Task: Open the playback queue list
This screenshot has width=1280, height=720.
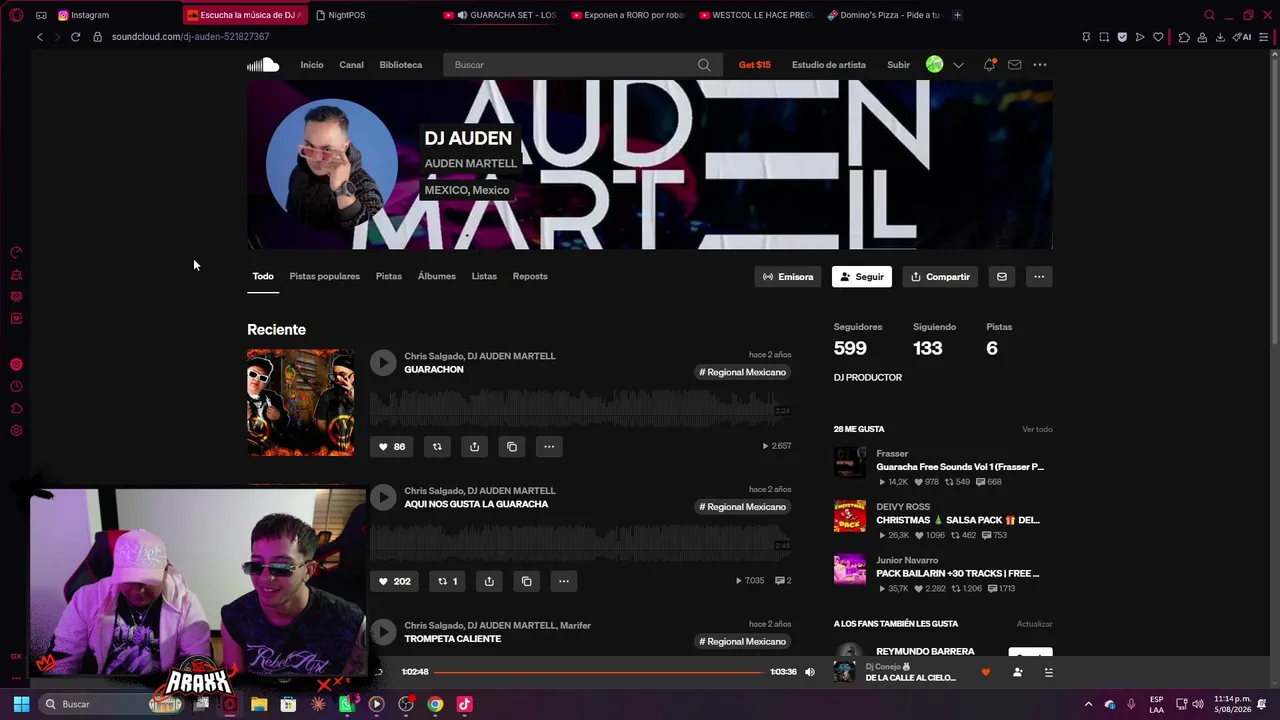Action: tap(1049, 672)
